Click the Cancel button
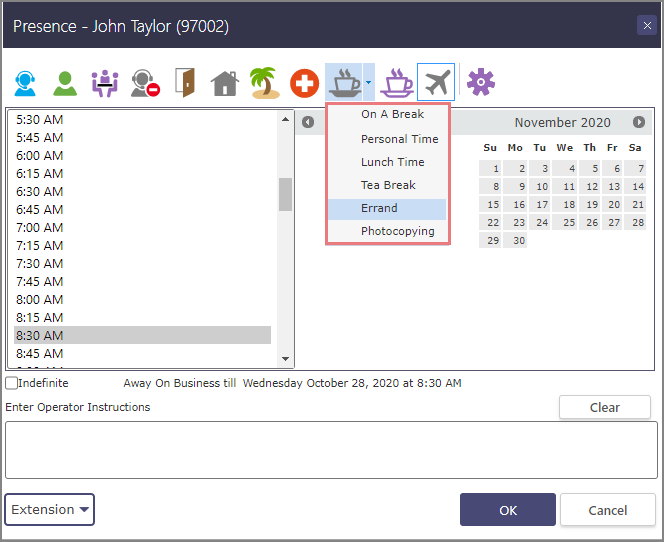The image size is (664, 542). [x=608, y=510]
